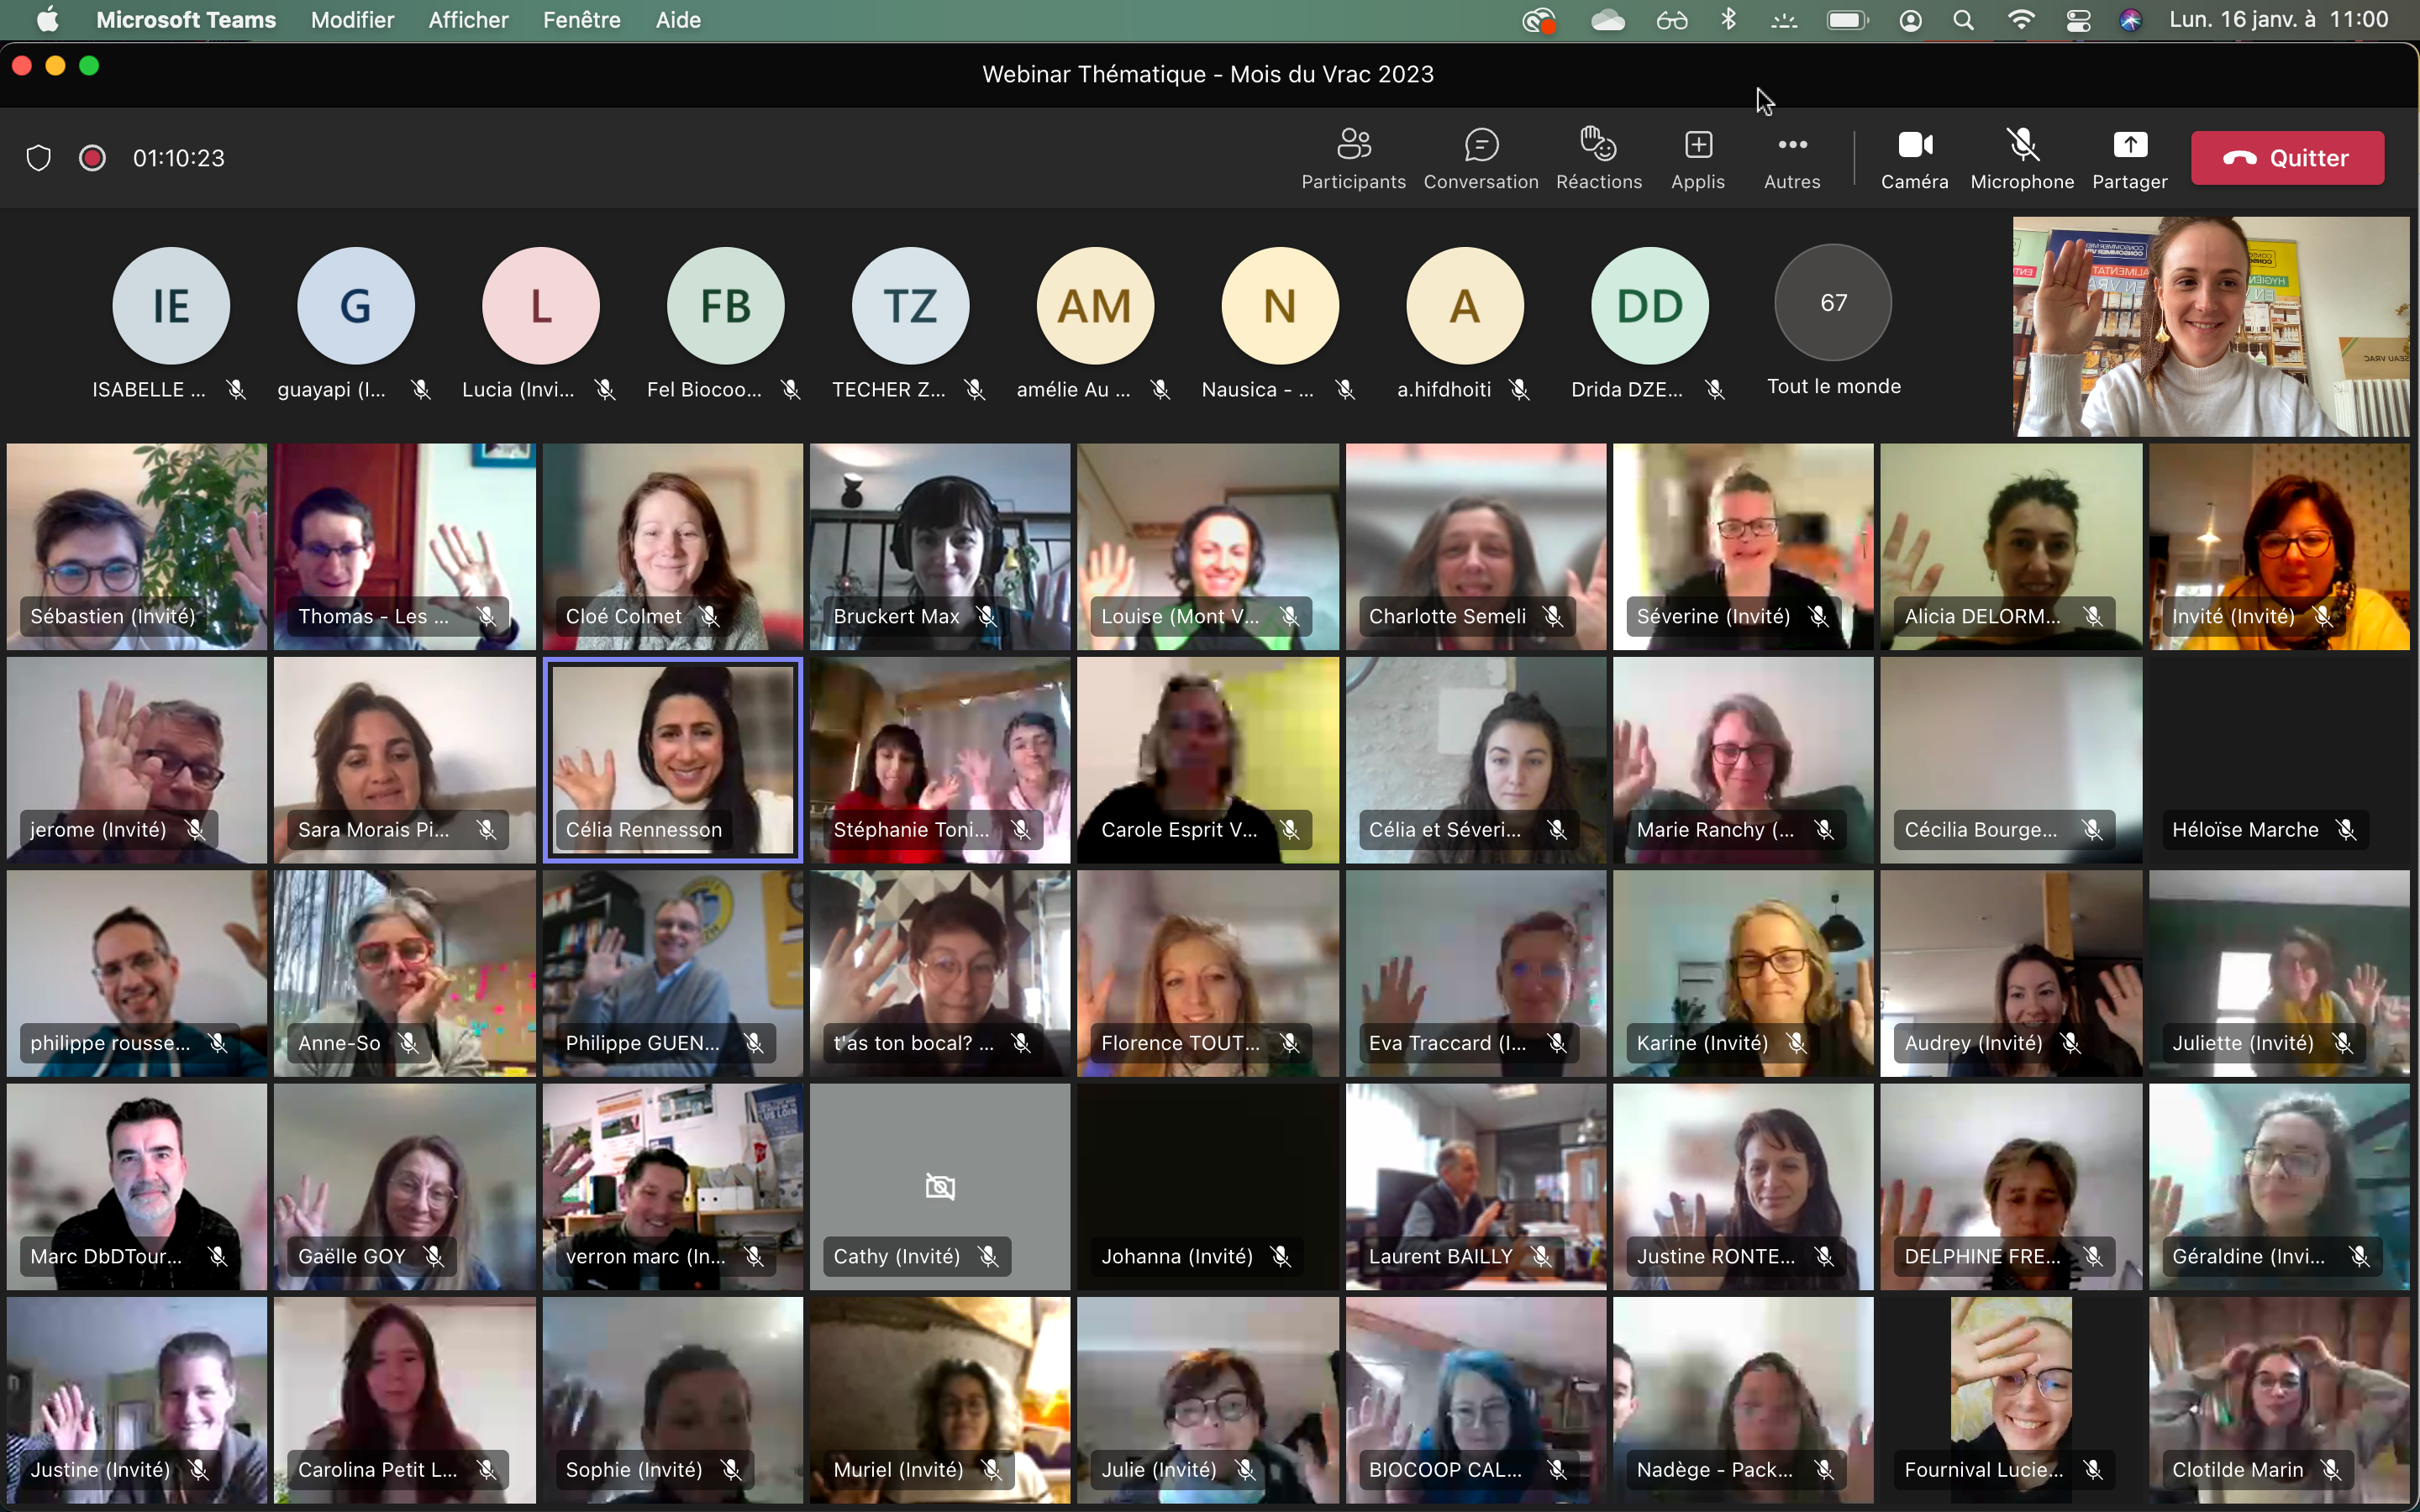
Task: Click the shield privacy icon
Action: [x=38, y=158]
